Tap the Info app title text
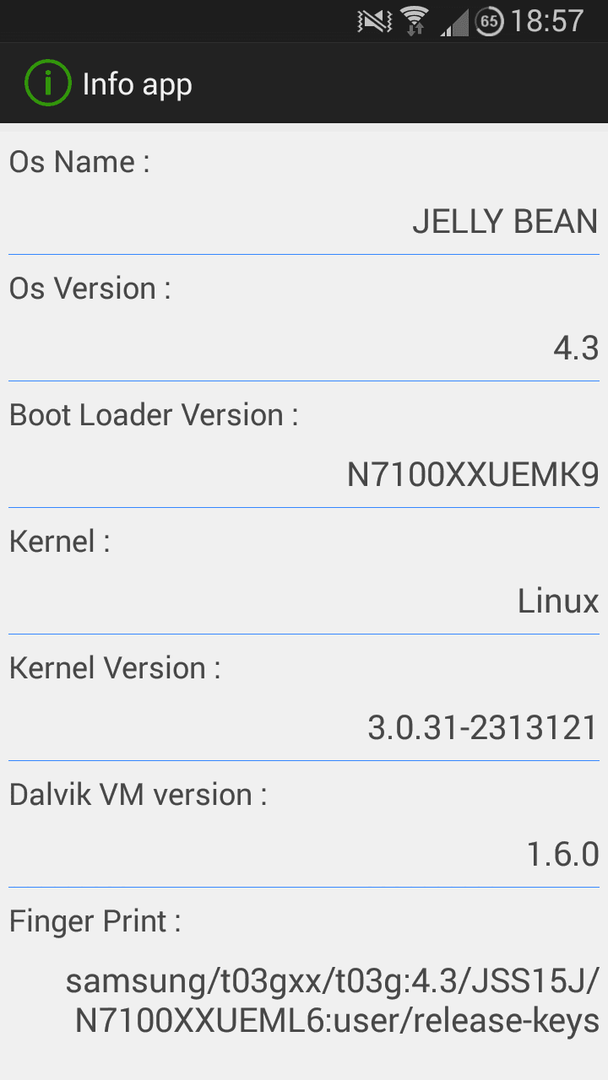Screen dimensions: 608x1080 point(137,84)
